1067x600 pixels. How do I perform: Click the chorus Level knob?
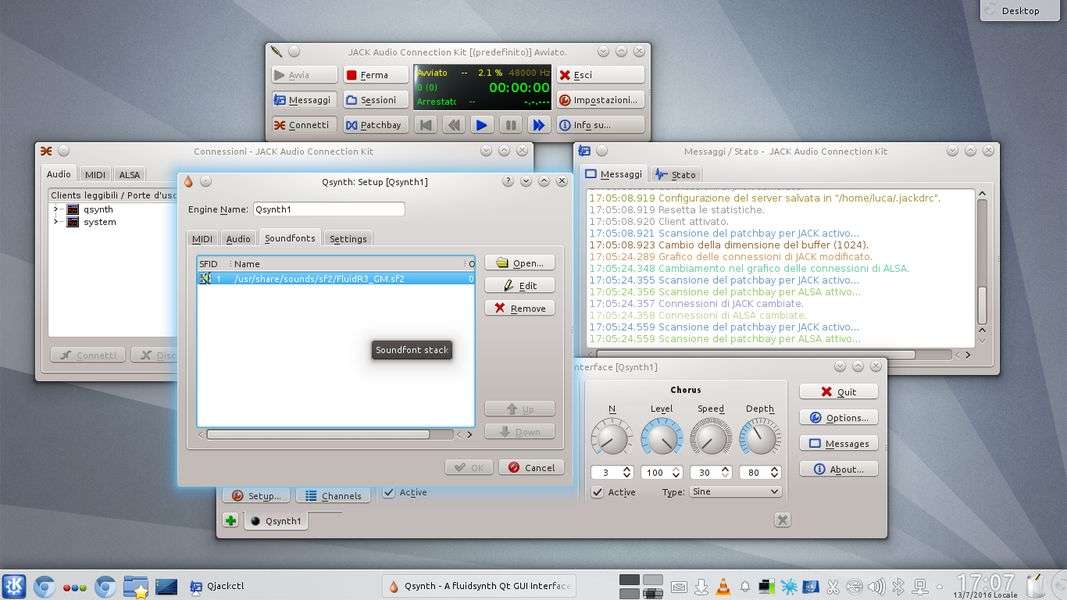[x=661, y=437]
